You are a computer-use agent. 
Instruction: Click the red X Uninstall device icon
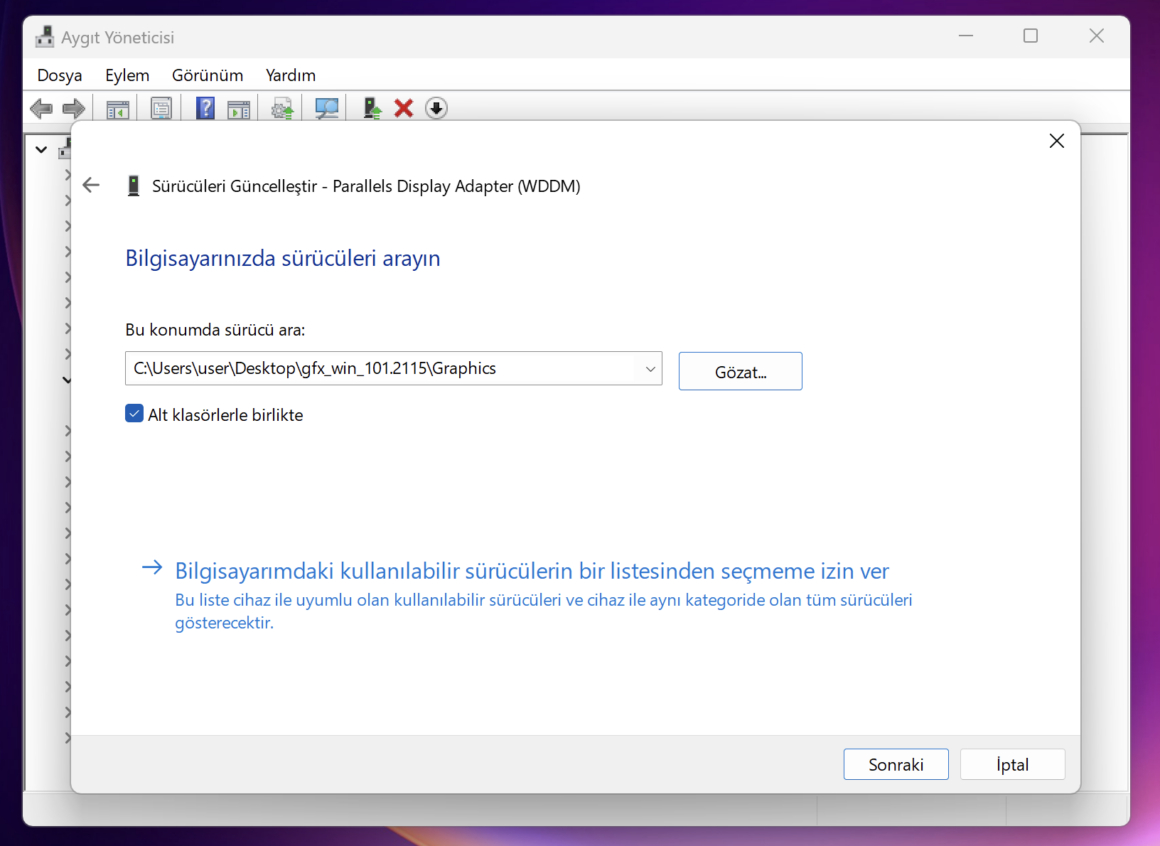[x=403, y=108]
